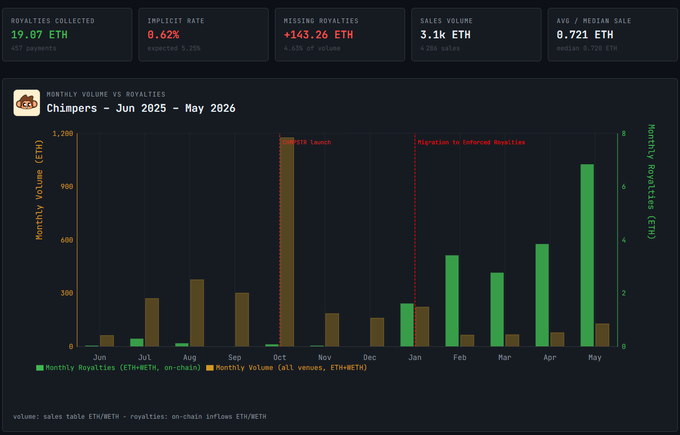Click the Migration to Enforced Royalties marker label
Image resolution: width=680 pixels, height=435 pixels.
[x=471, y=142]
